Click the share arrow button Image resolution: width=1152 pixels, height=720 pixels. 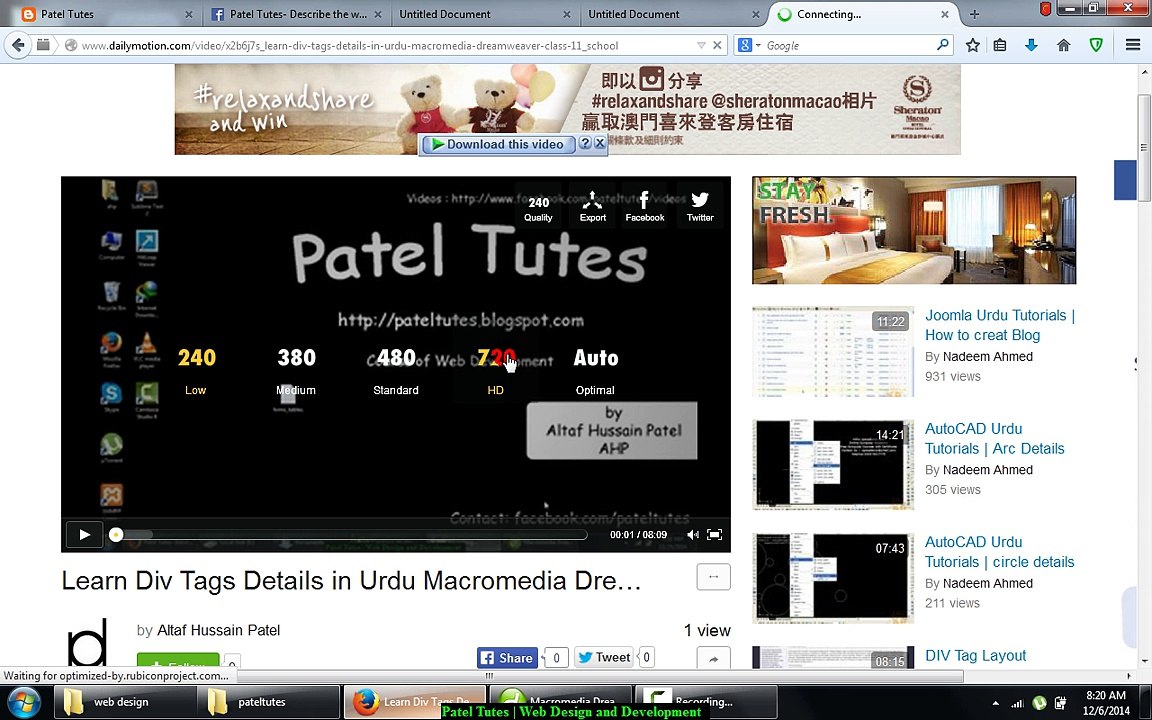coord(713,658)
